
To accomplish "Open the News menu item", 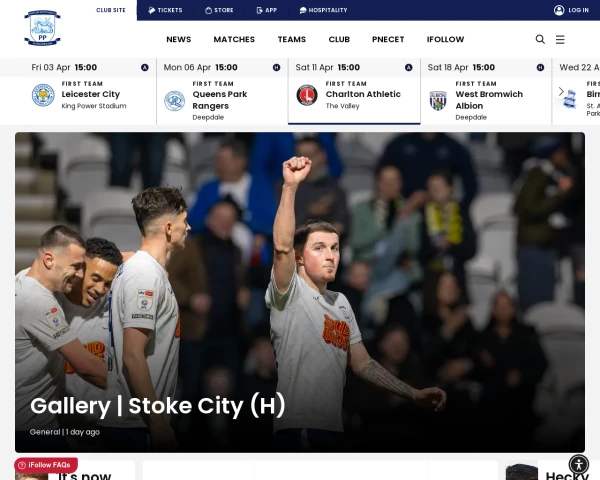I will (179, 39).
